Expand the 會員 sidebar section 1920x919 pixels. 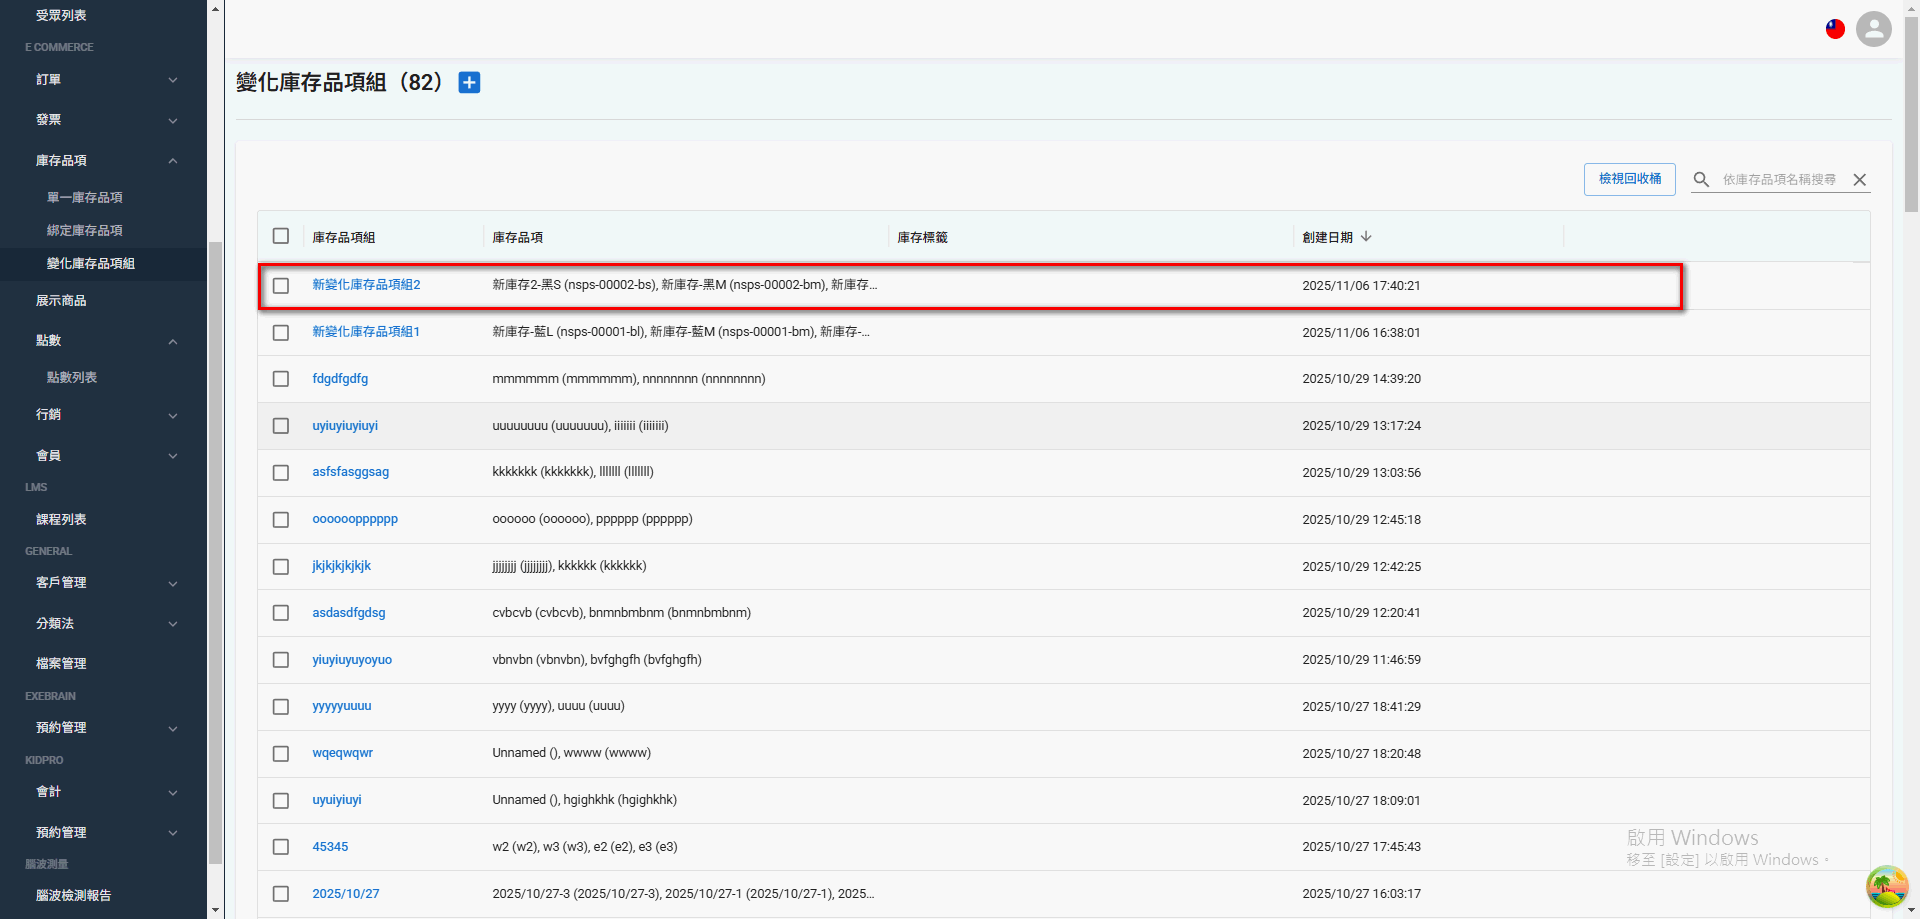(x=104, y=456)
